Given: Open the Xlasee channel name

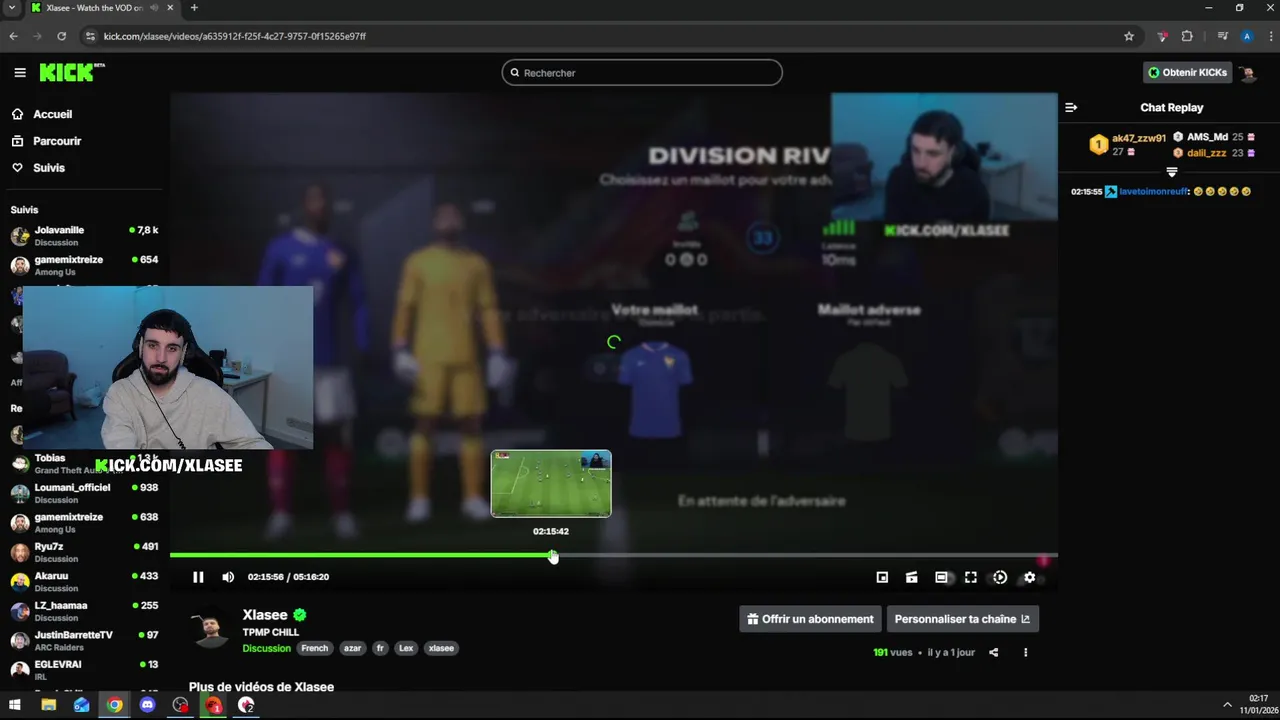Looking at the screenshot, I should pyautogui.click(x=265, y=615).
